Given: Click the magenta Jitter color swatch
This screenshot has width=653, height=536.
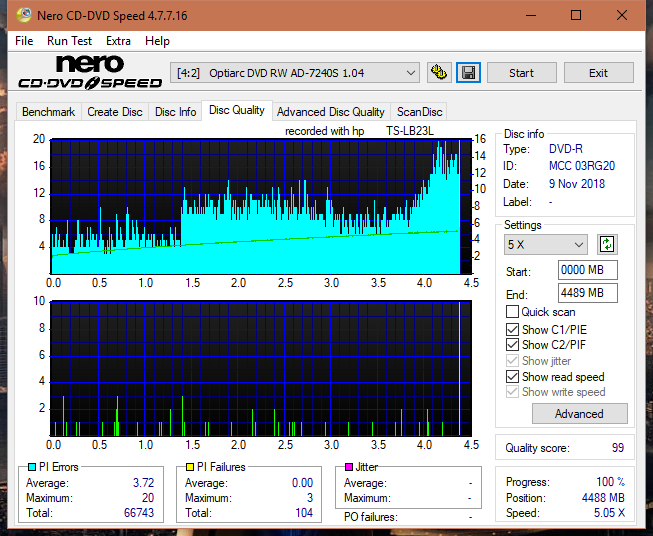Looking at the screenshot, I should click(349, 467).
